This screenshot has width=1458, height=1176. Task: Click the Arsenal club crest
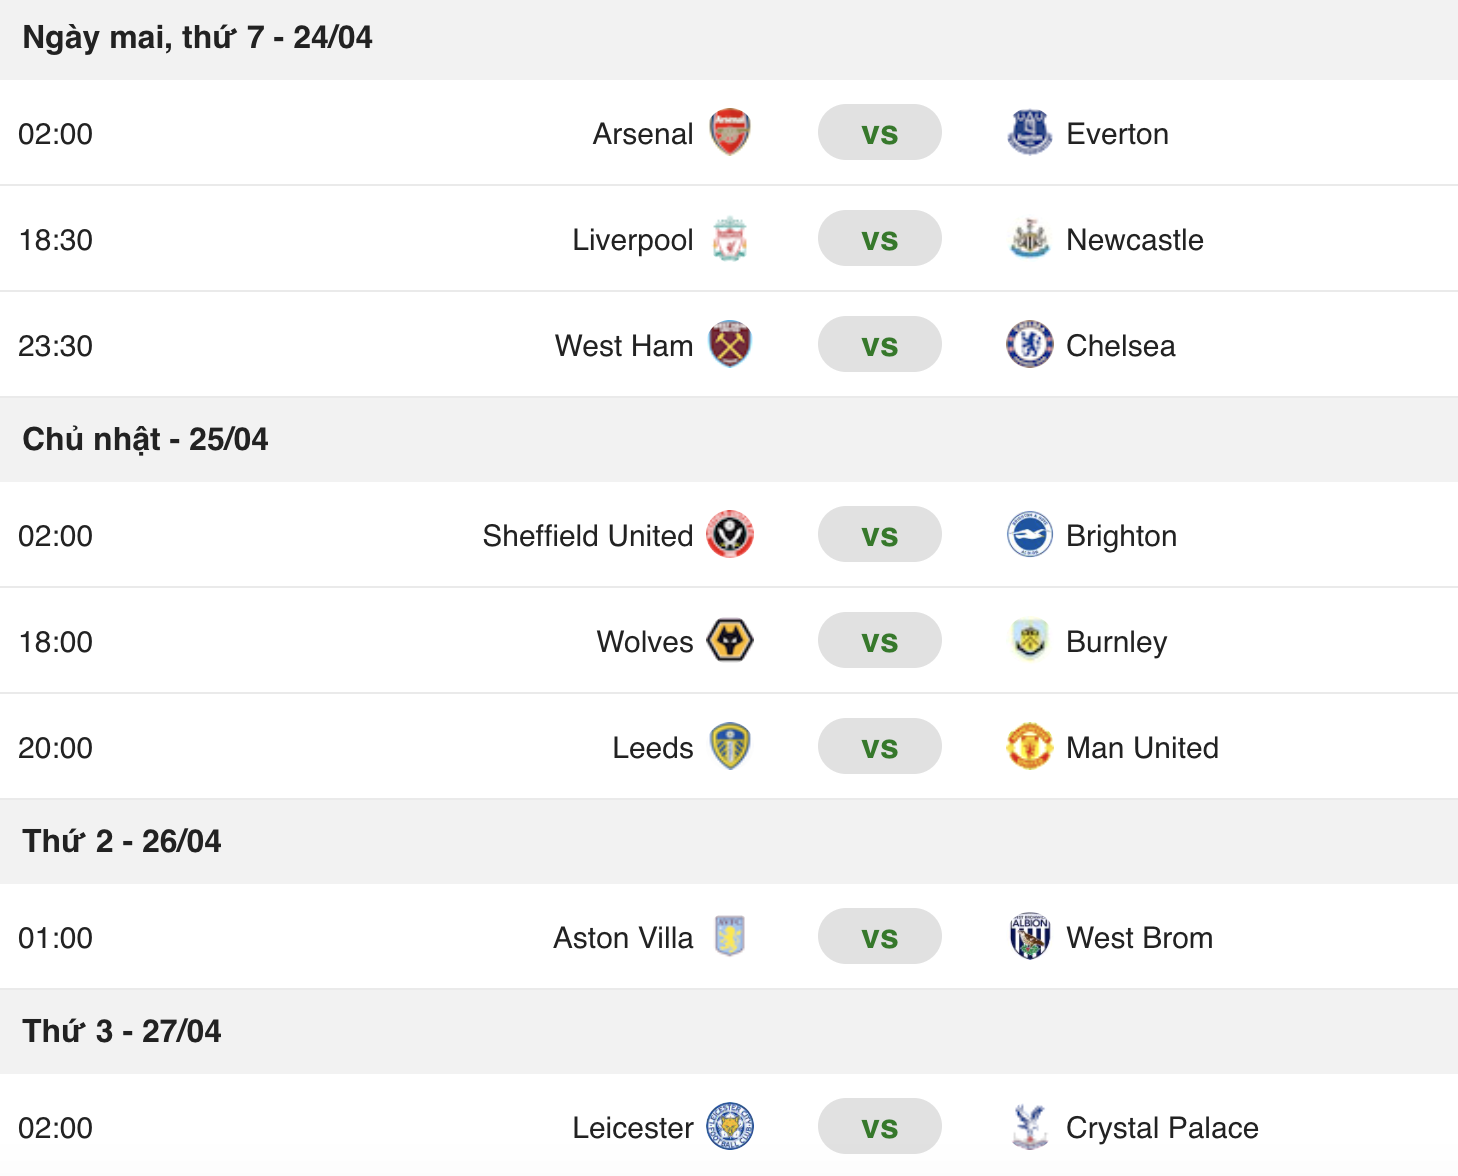[x=730, y=133]
